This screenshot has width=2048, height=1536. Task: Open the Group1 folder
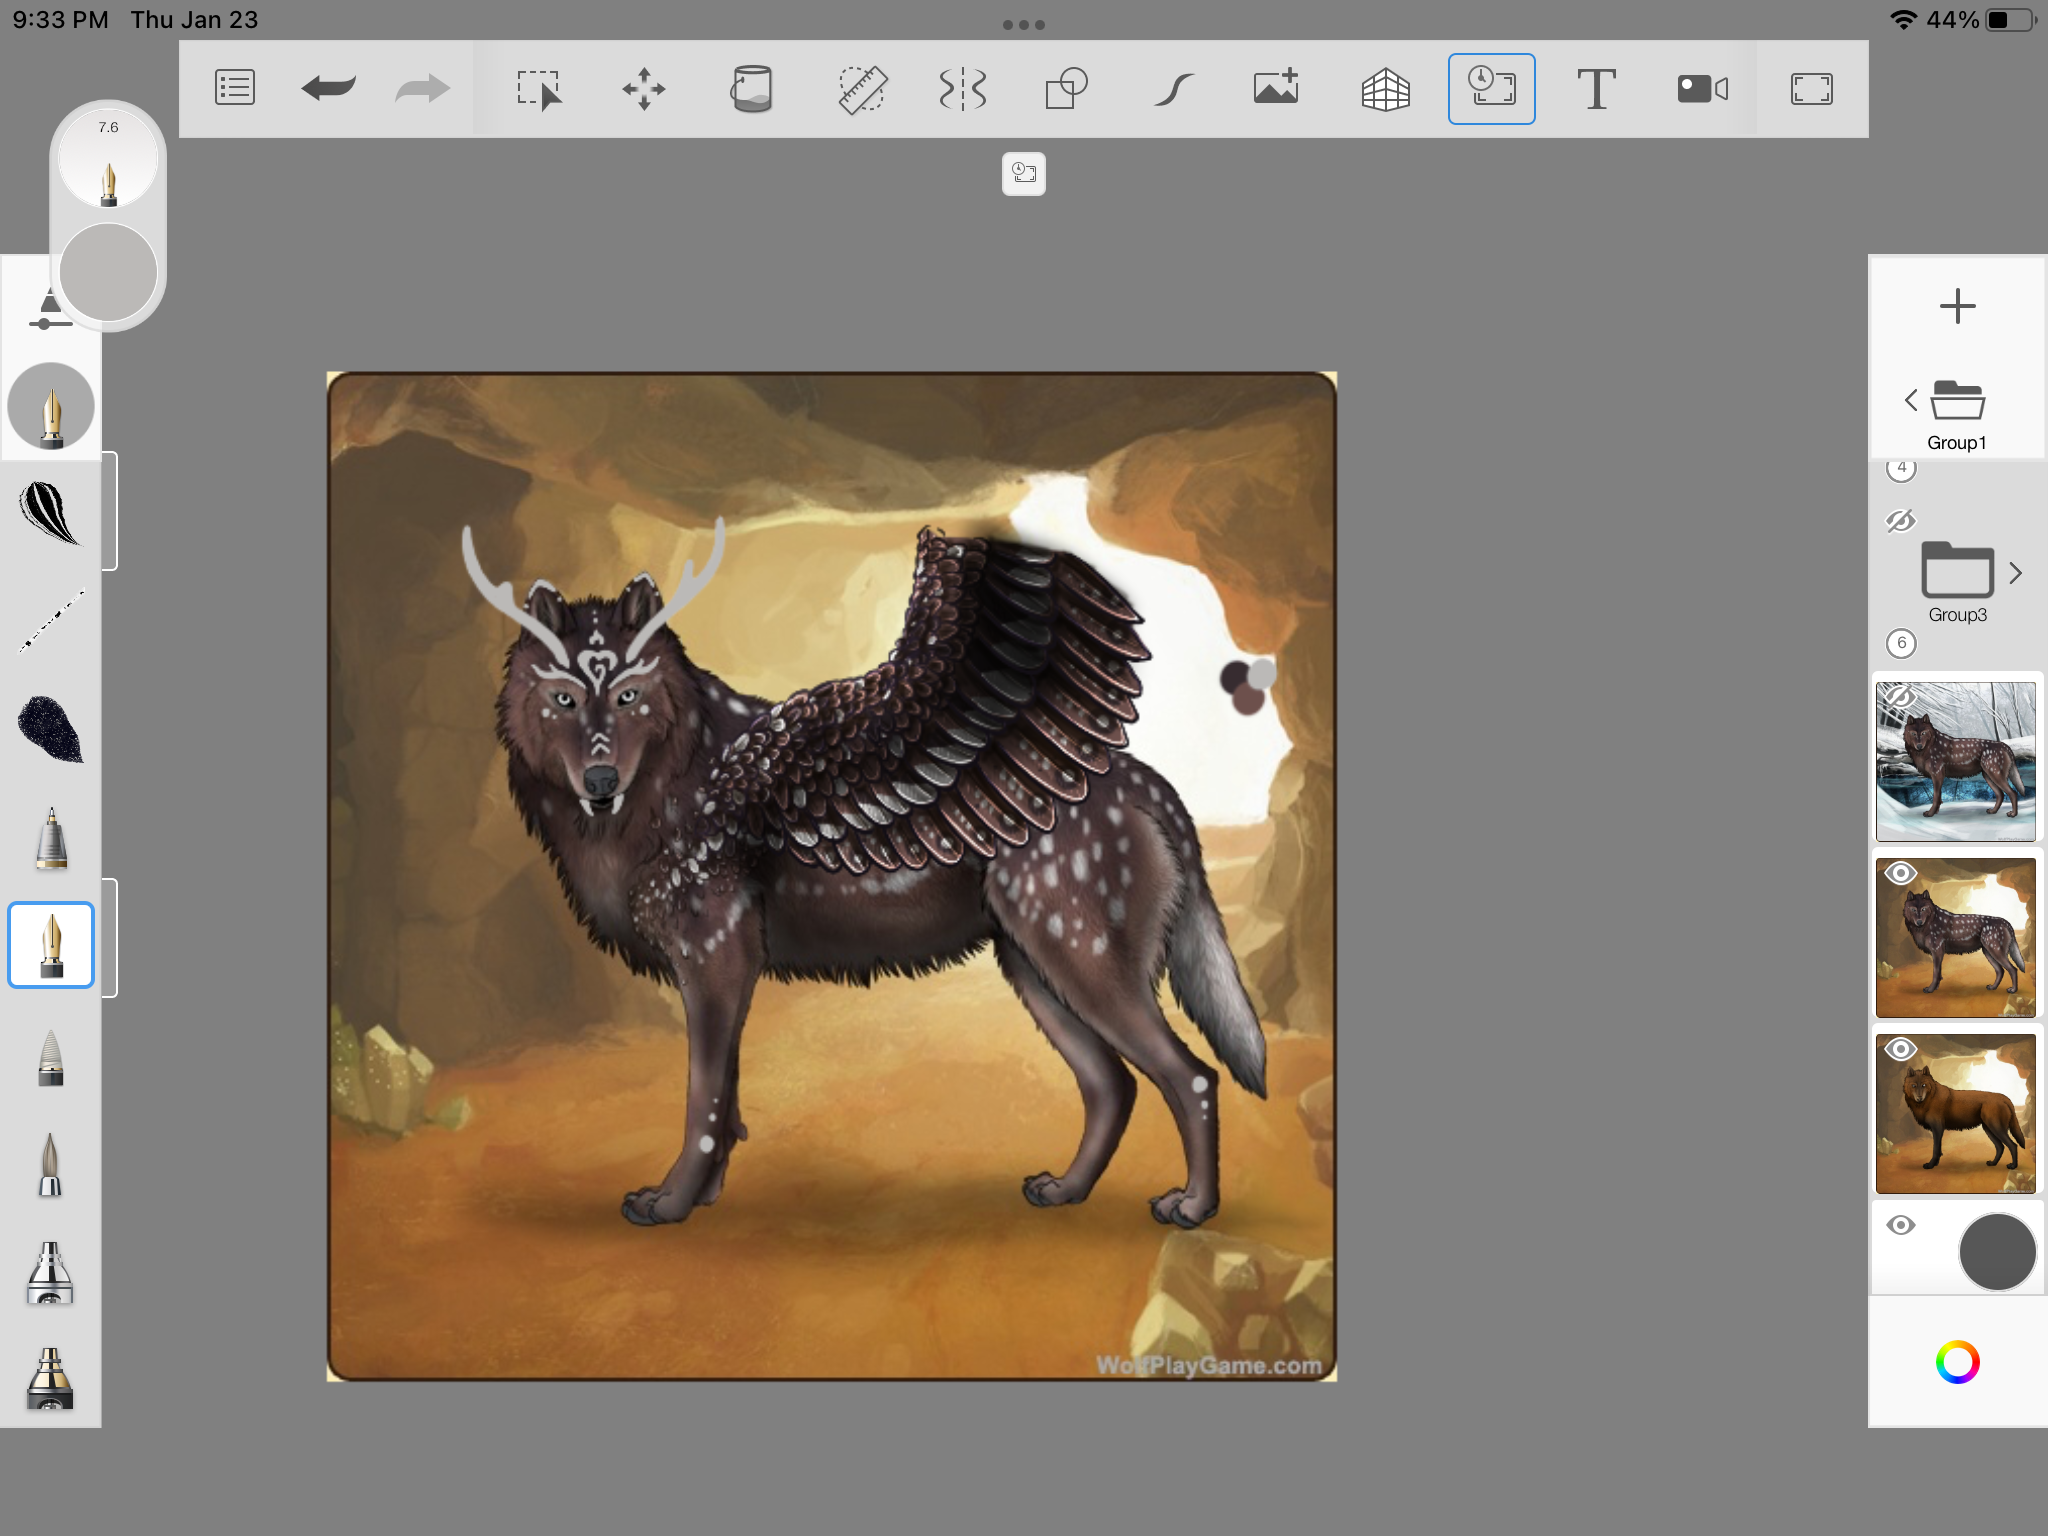(x=1957, y=401)
